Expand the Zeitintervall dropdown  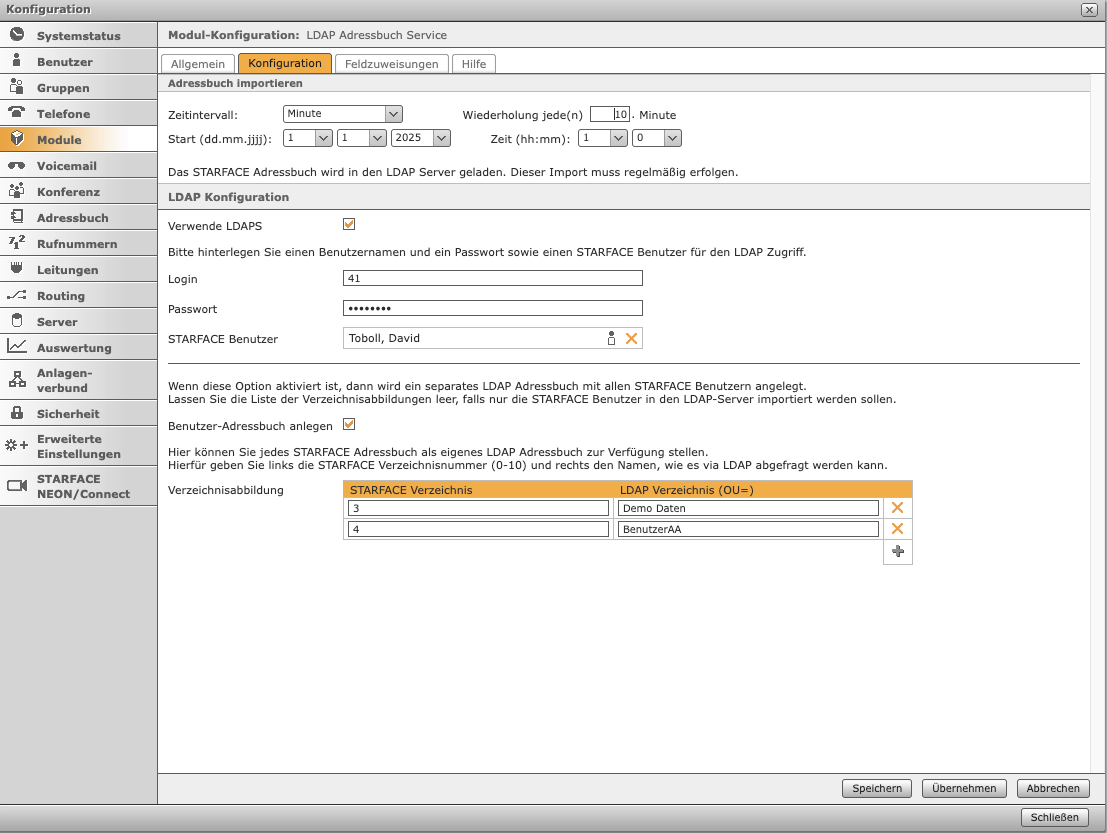[x=342, y=114]
